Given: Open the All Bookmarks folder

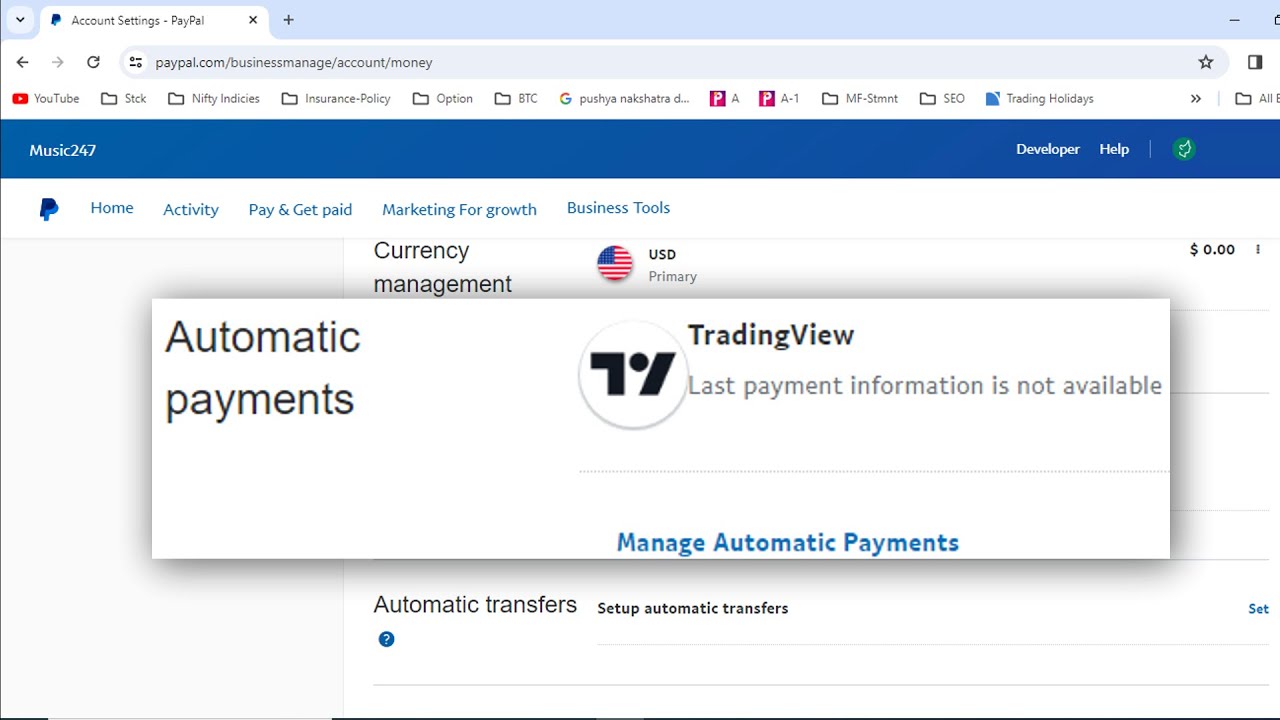Looking at the screenshot, I should coord(1257,98).
